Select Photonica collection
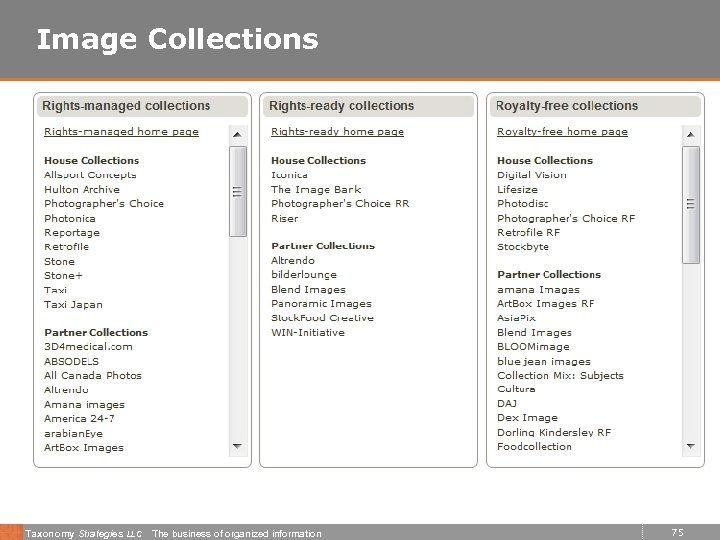Image resolution: width=720 pixels, height=540 pixels. [x=70, y=219]
